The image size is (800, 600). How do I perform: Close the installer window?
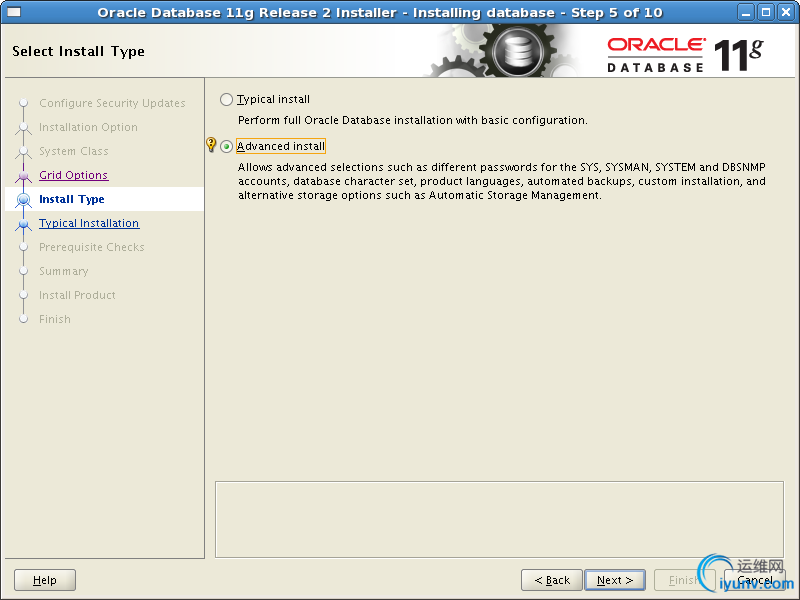pyautogui.click(x=786, y=12)
